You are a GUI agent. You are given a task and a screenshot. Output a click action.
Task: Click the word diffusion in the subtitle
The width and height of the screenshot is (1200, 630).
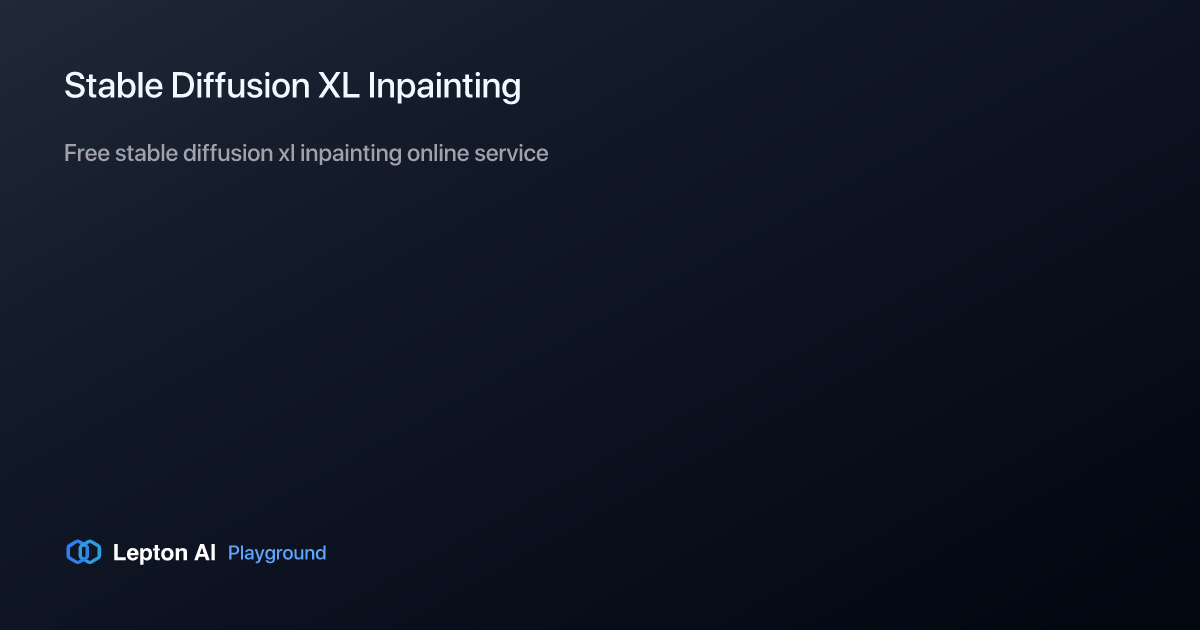(228, 153)
